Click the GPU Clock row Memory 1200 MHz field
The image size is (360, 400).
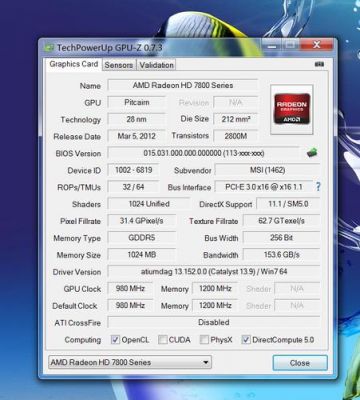215,289
